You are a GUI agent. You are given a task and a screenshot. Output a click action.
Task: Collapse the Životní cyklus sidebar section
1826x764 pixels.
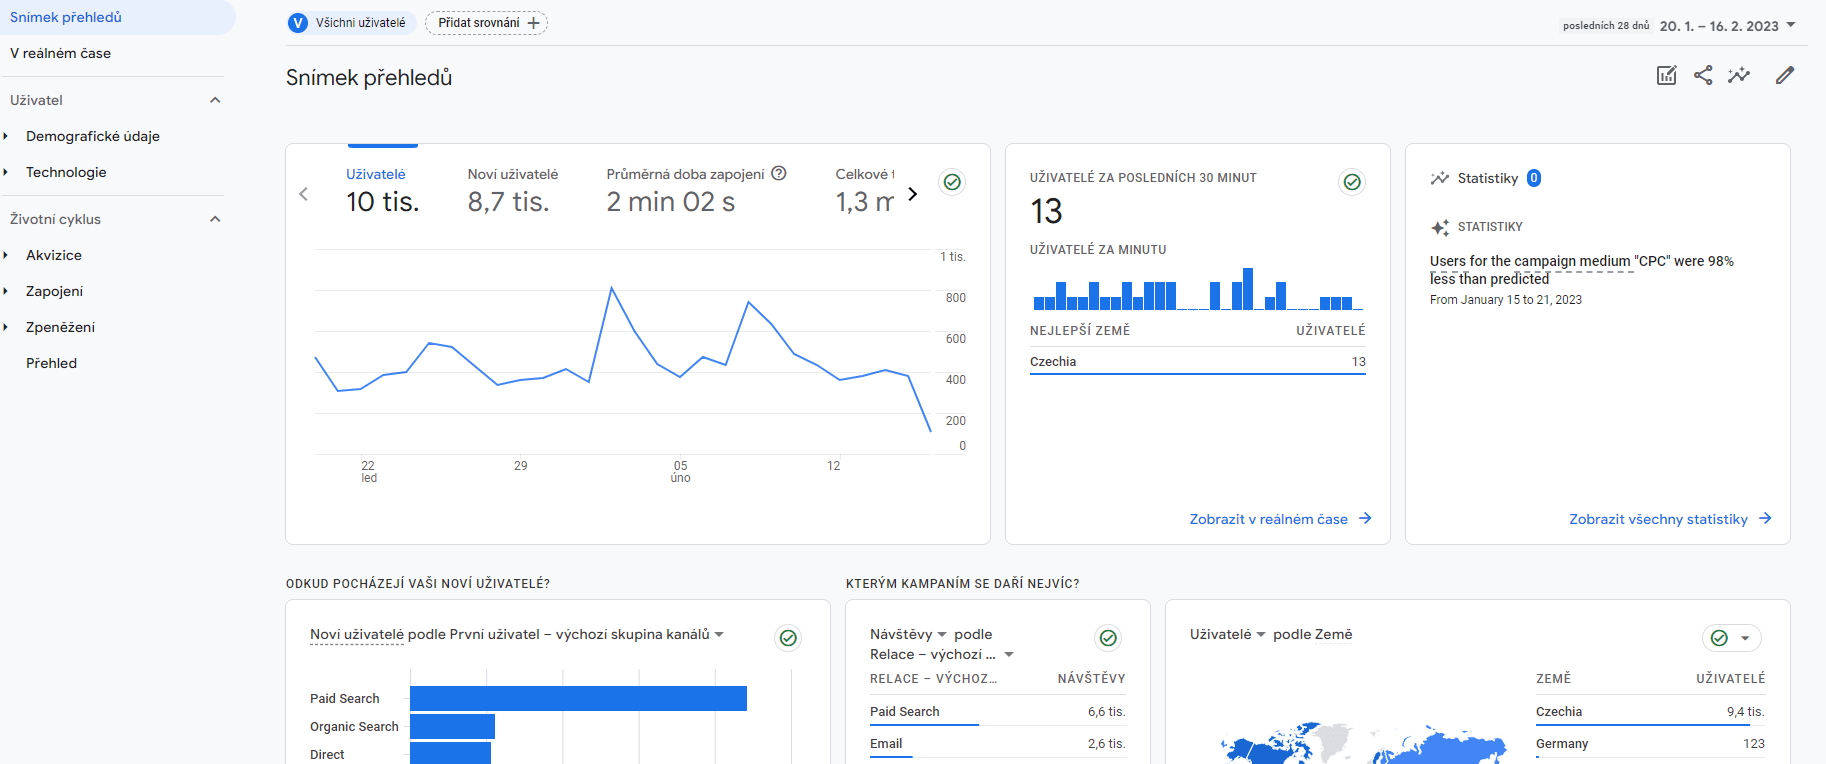(x=215, y=219)
